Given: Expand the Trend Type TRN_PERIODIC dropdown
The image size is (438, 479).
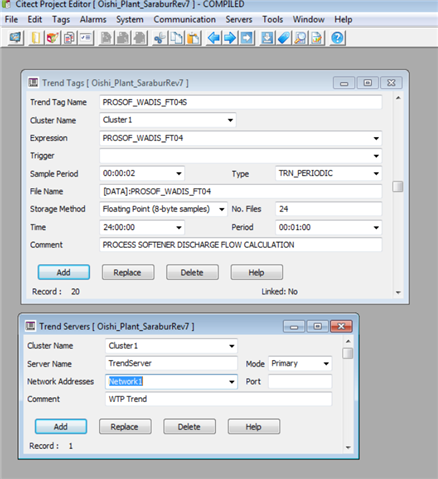Looking at the screenshot, I should coord(376,173).
